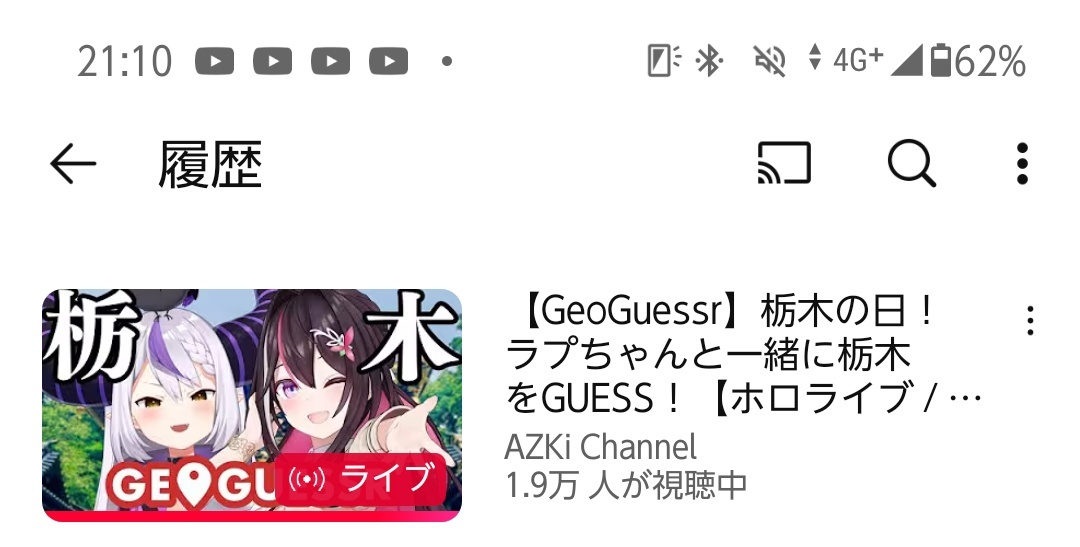The width and height of the screenshot is (1080, 547).
Task: Tap the fourth YouTube notification icon
Action: 388,61
